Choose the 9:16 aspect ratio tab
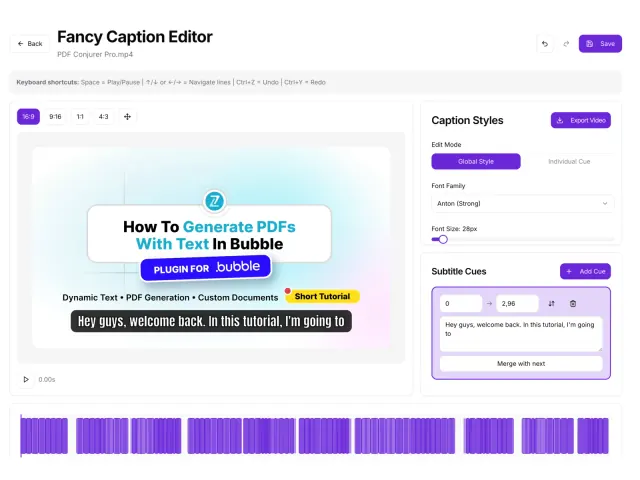 [55, 117]
